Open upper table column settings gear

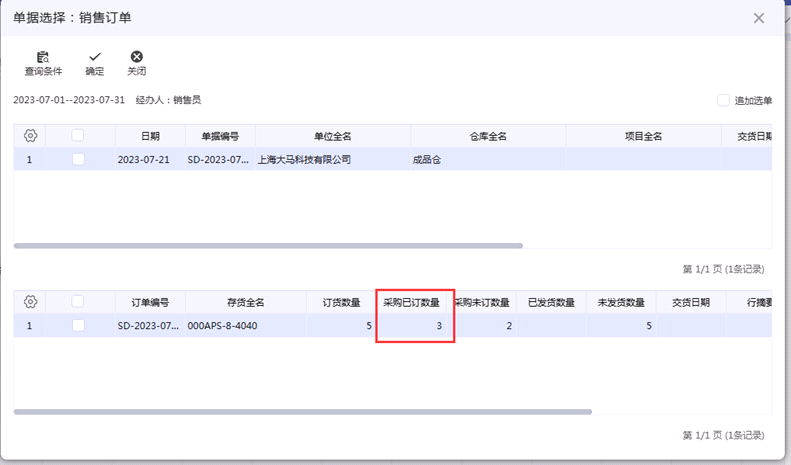pos(30,135)
